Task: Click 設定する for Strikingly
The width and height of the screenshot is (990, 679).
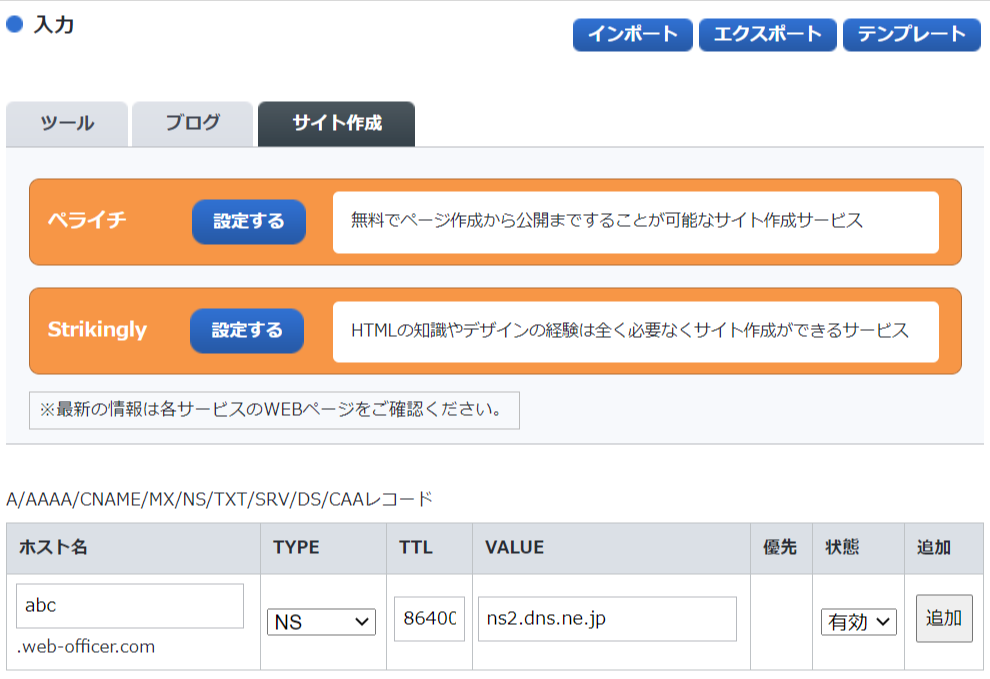Action: [x=247, y=330]
